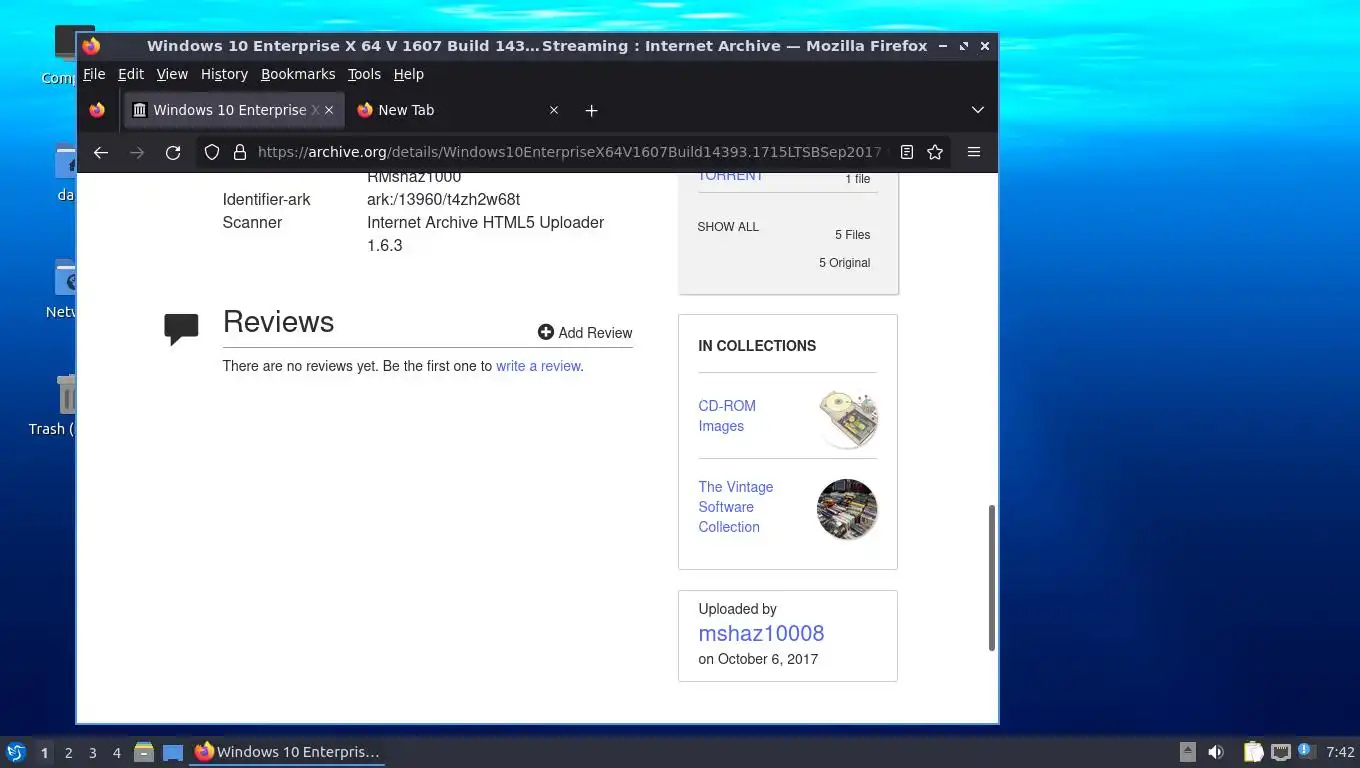Open the CD-ROM Images collection link
This screenshot has width=1360, height=768.
tap(727, 416)
